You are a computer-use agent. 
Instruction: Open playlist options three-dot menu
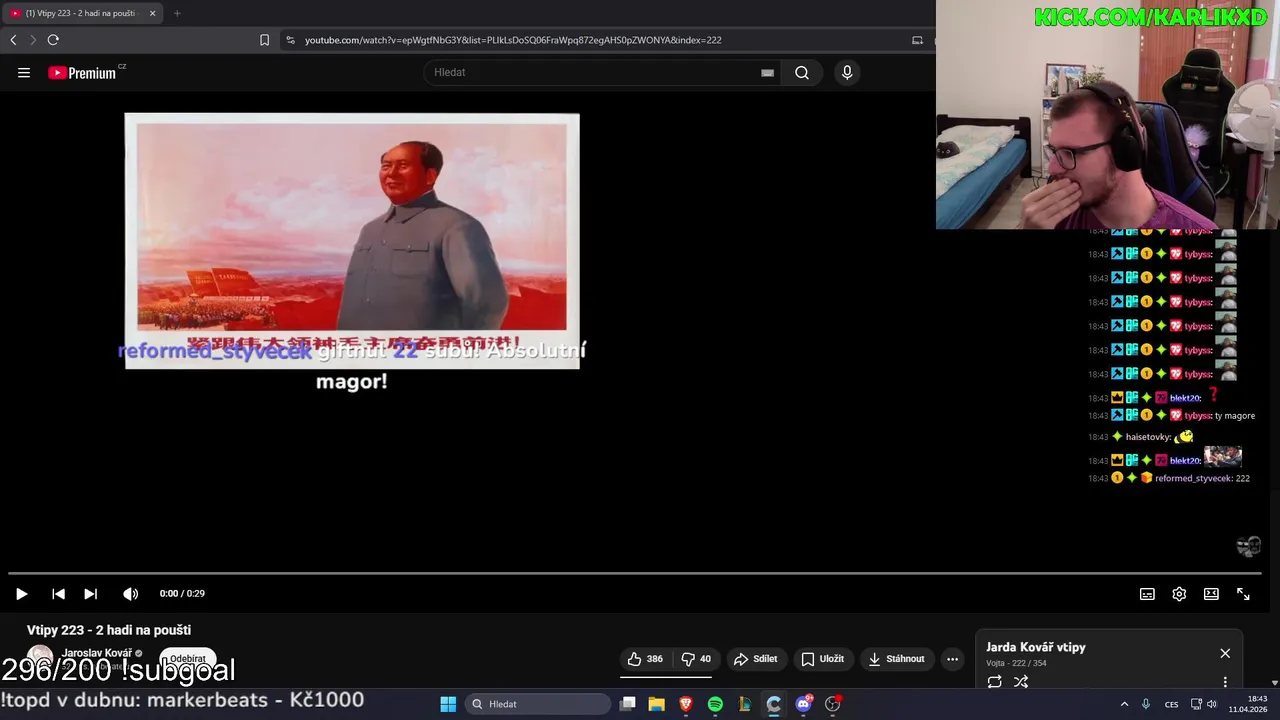click(1225, 682)
